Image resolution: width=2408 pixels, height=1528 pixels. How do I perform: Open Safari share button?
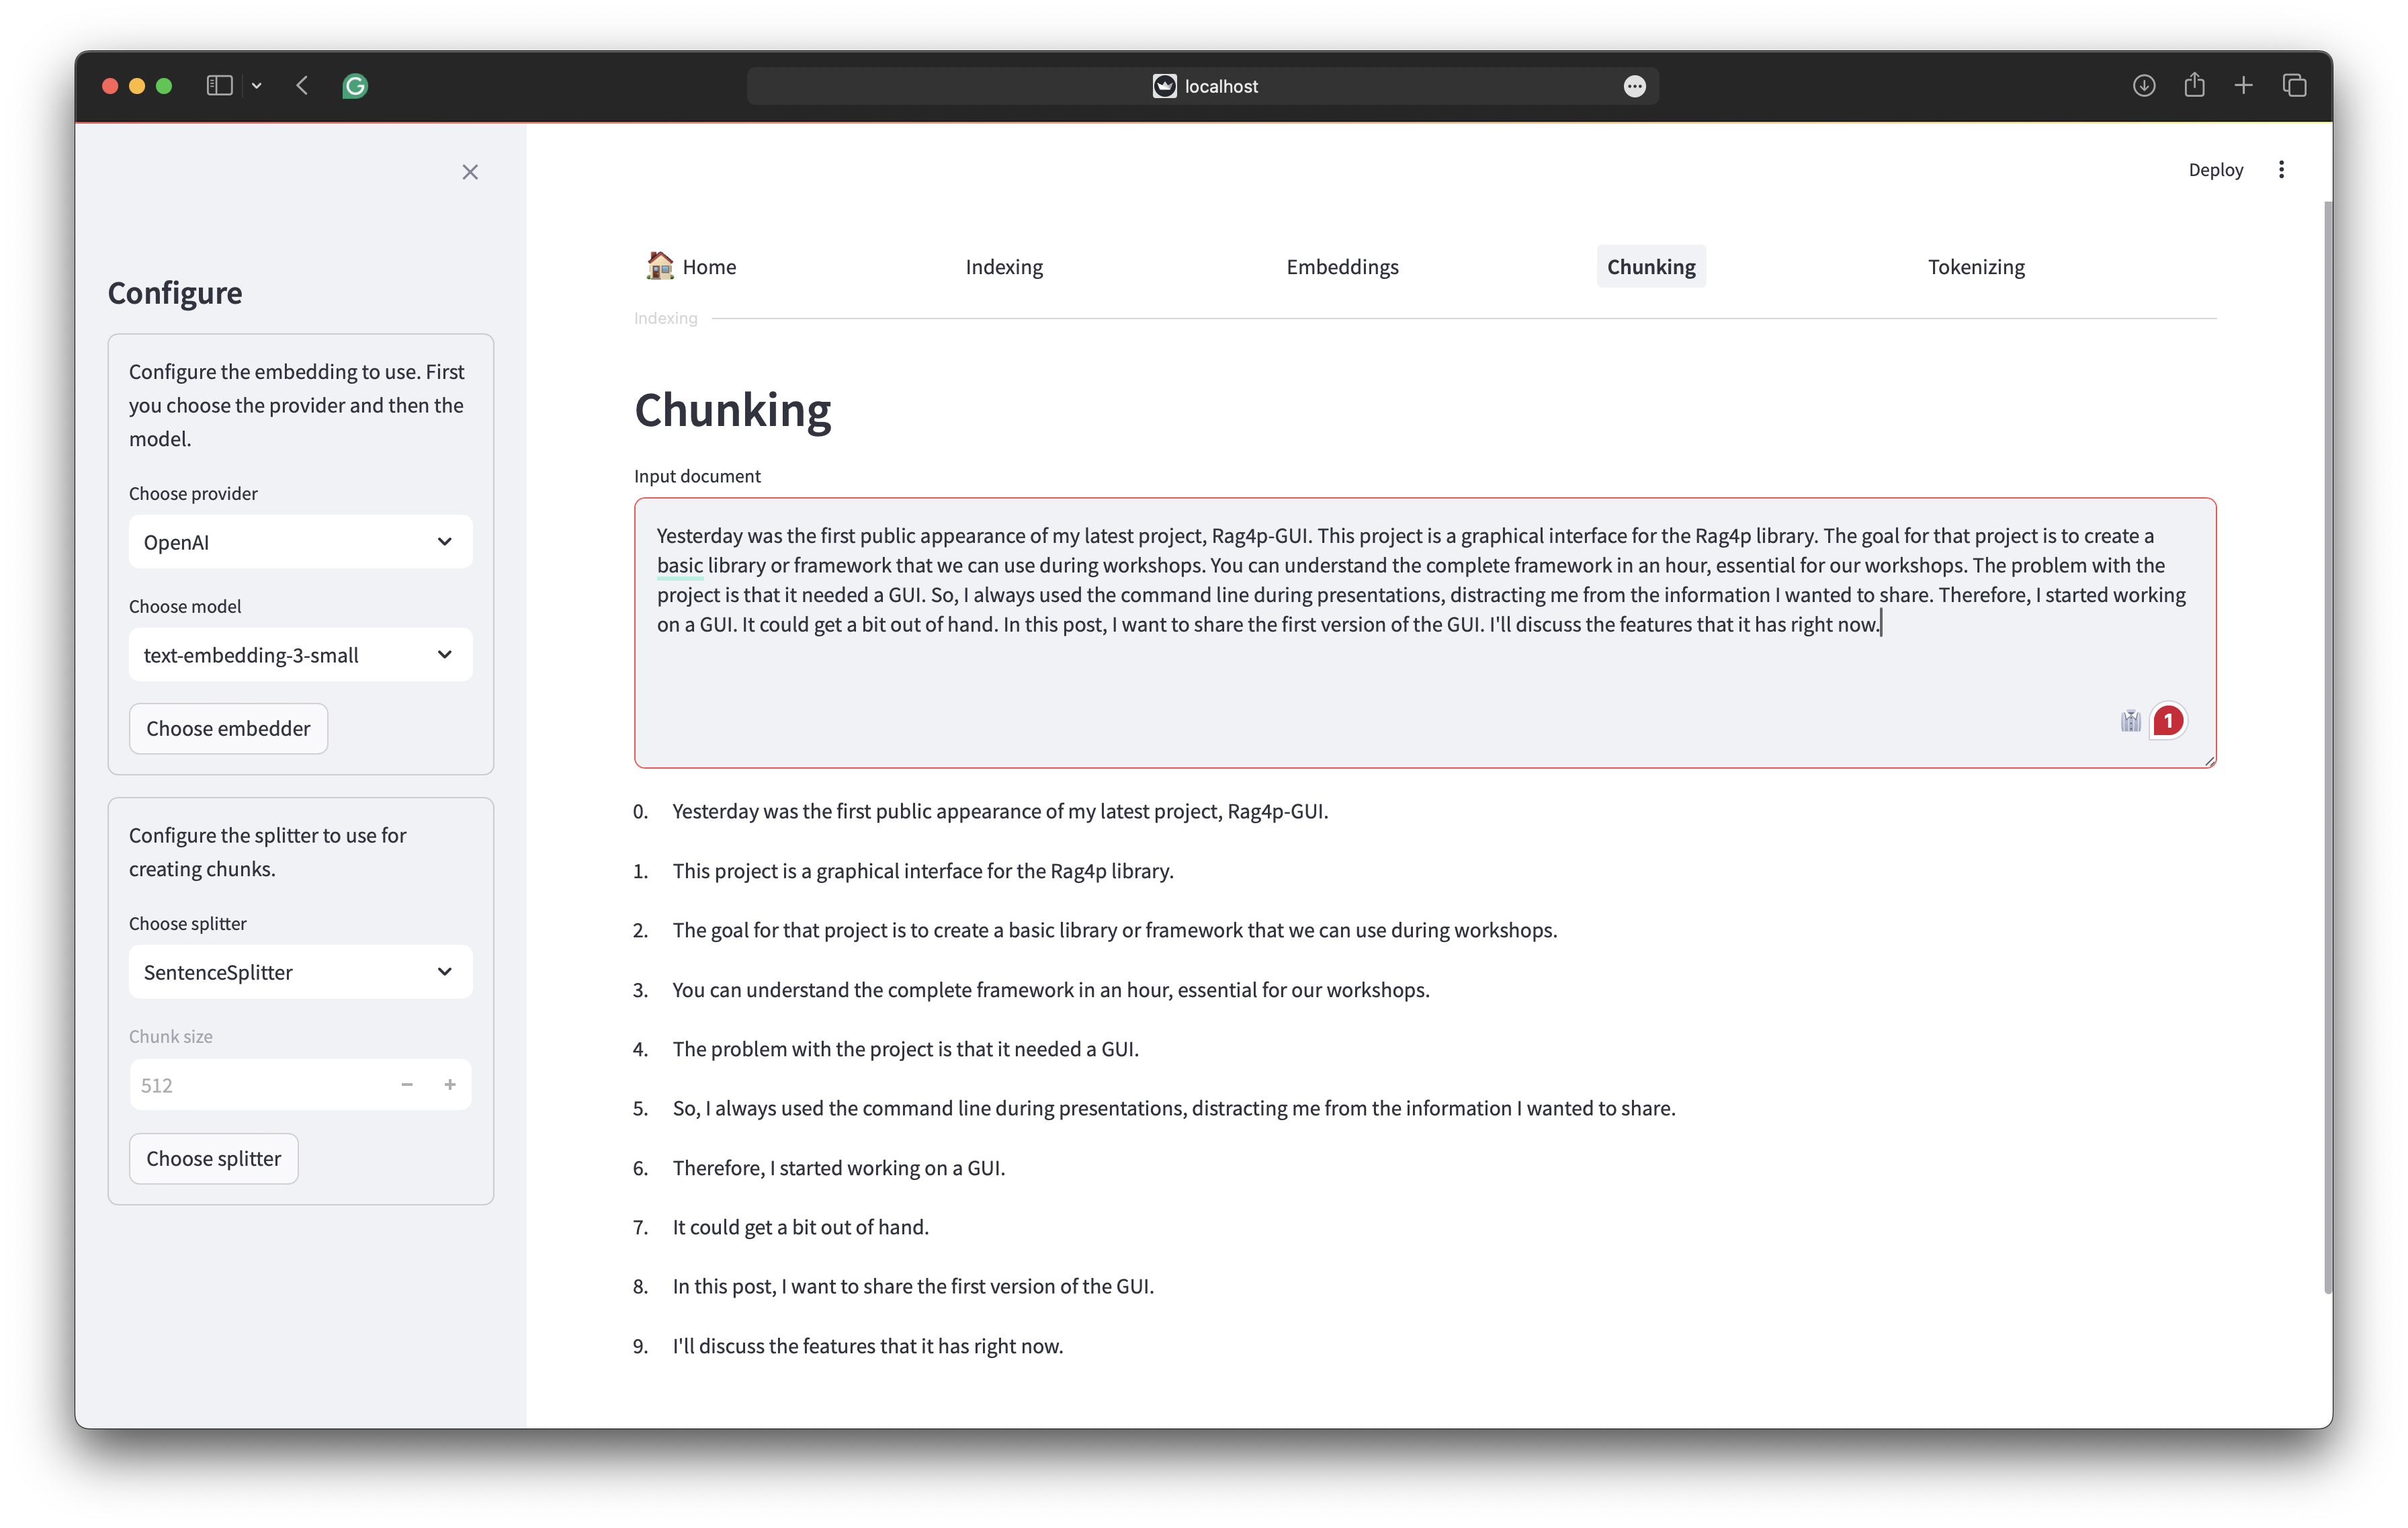2194,85
